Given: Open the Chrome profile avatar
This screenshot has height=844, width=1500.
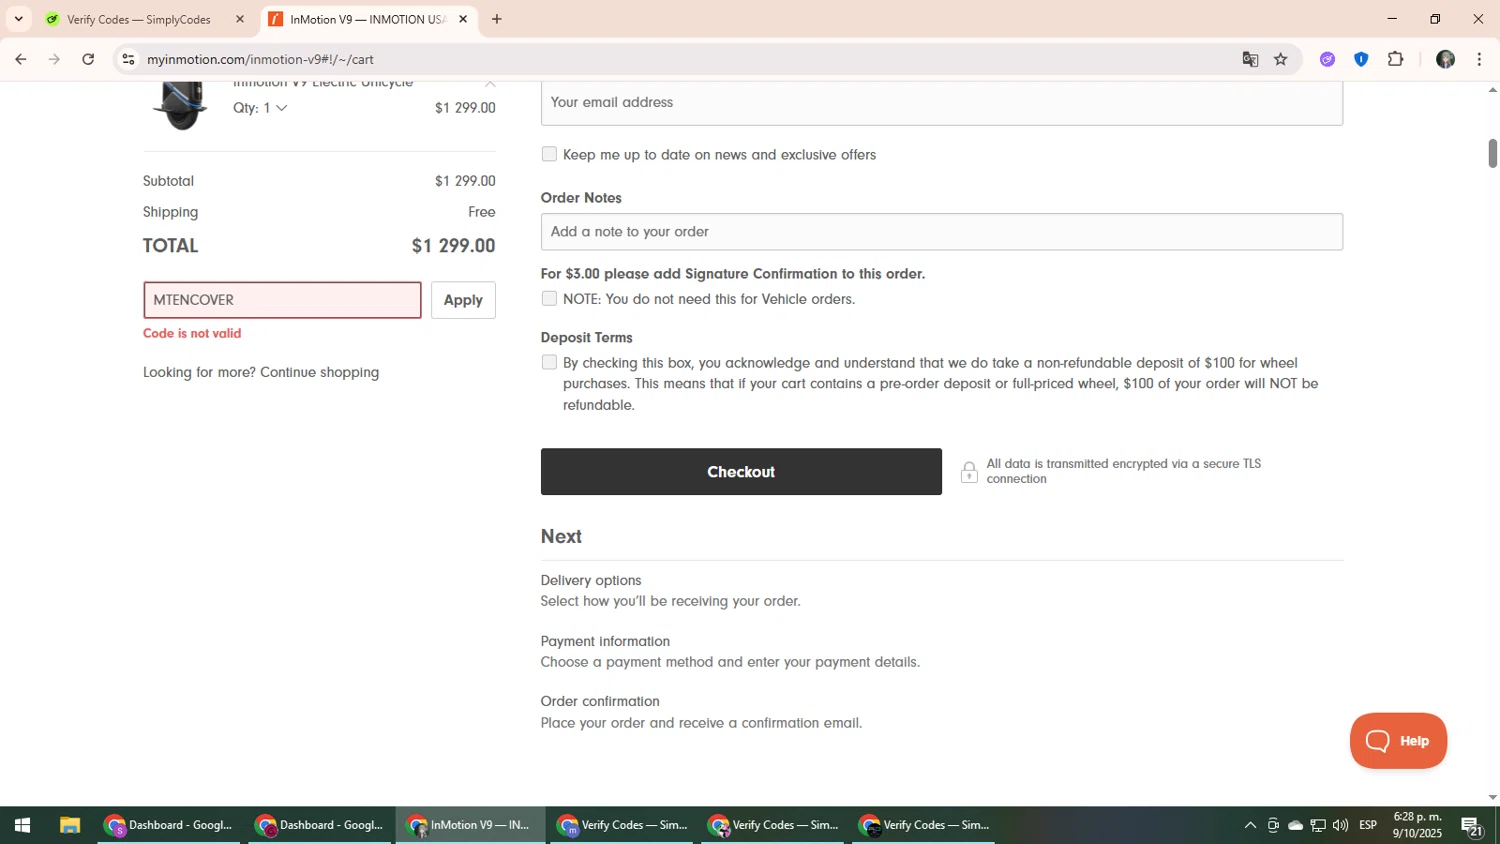Looking at the screenshot, I should click(x=1445, y=60).
